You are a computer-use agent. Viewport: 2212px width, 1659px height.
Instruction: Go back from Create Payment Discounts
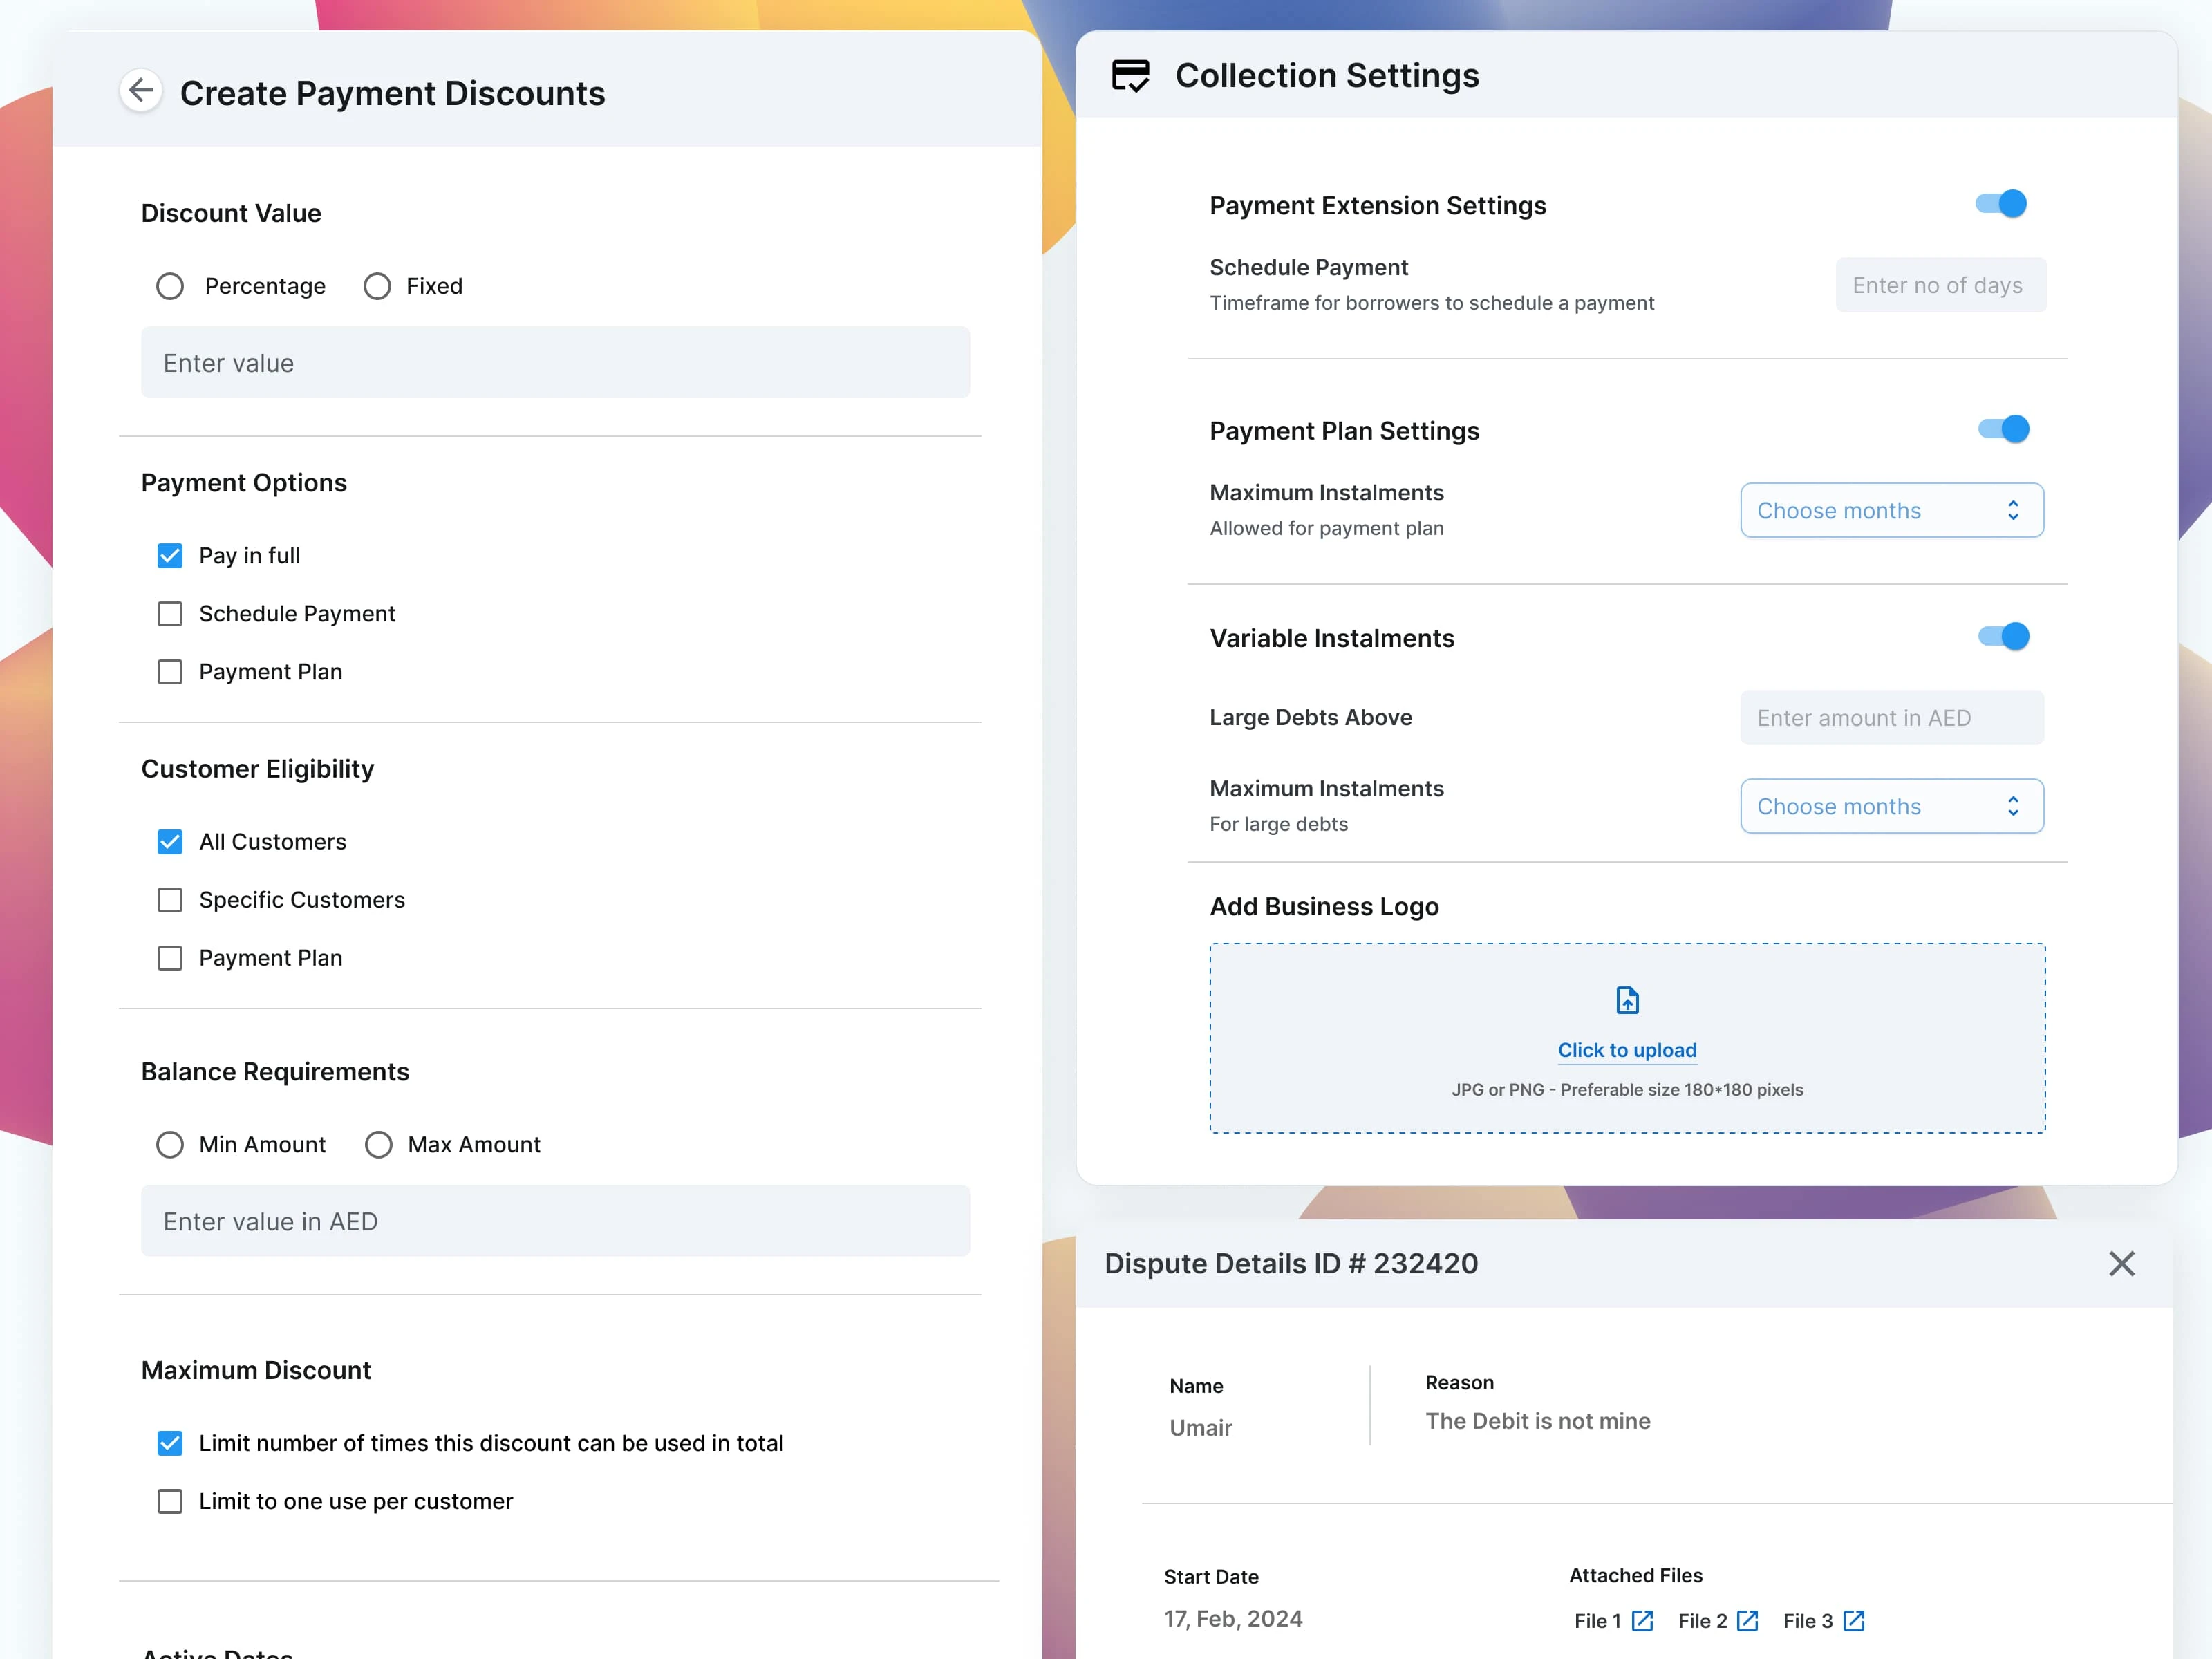point(141,91)
